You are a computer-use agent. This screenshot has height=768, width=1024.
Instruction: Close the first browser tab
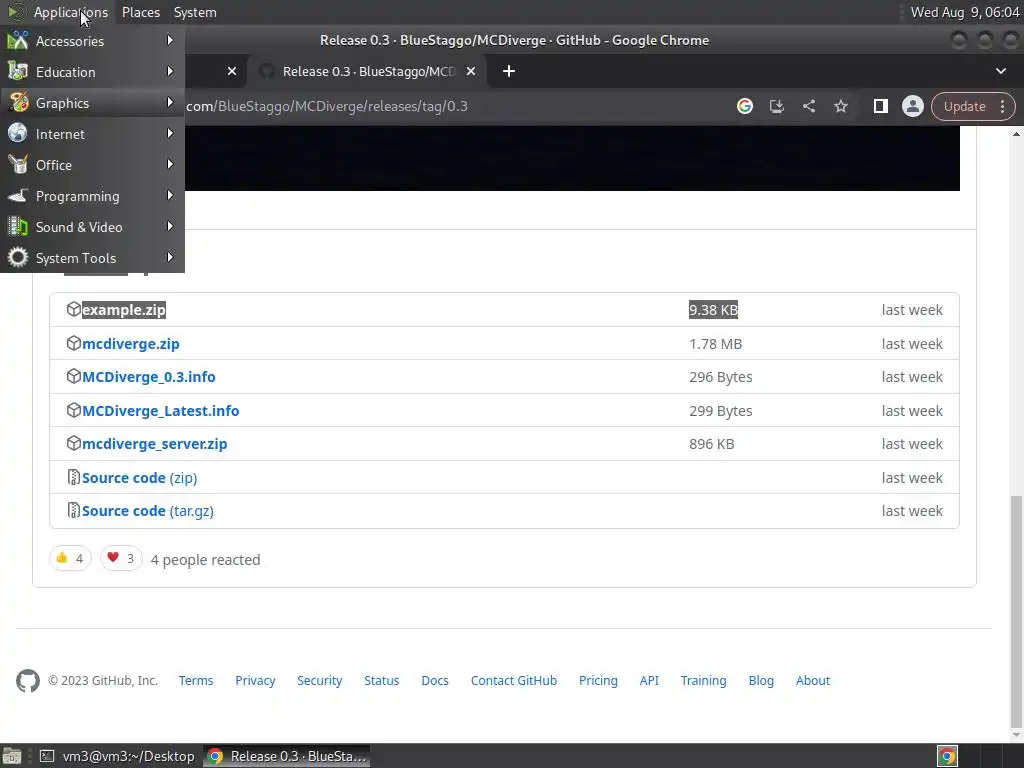(232, 71)
